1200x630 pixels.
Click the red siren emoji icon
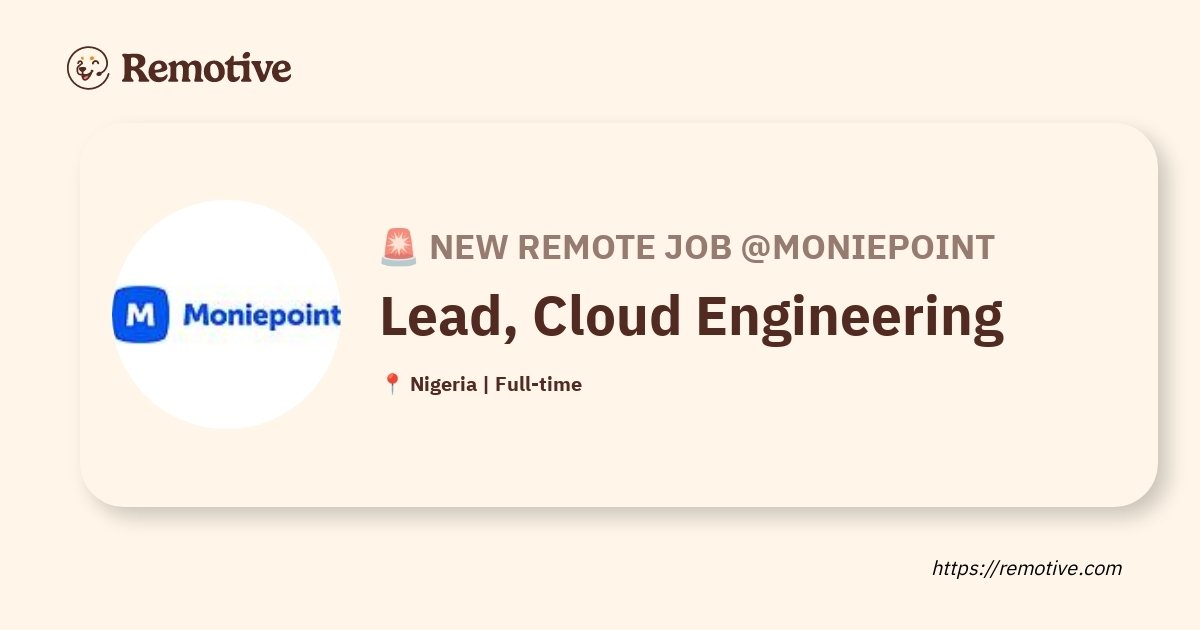pyautogui.click(x=399, y=247)
